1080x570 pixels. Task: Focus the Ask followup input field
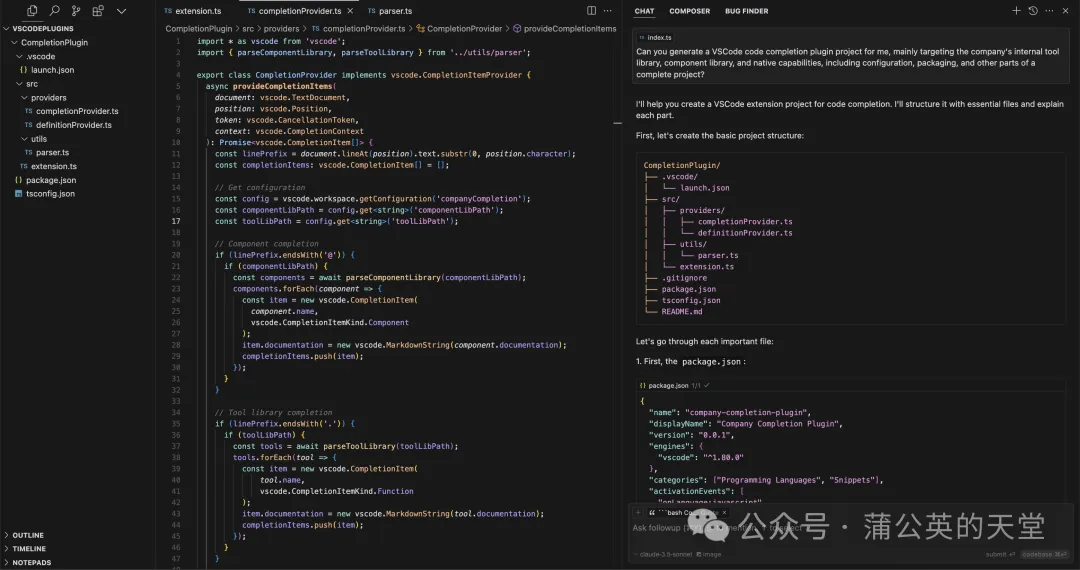[851, 528]
